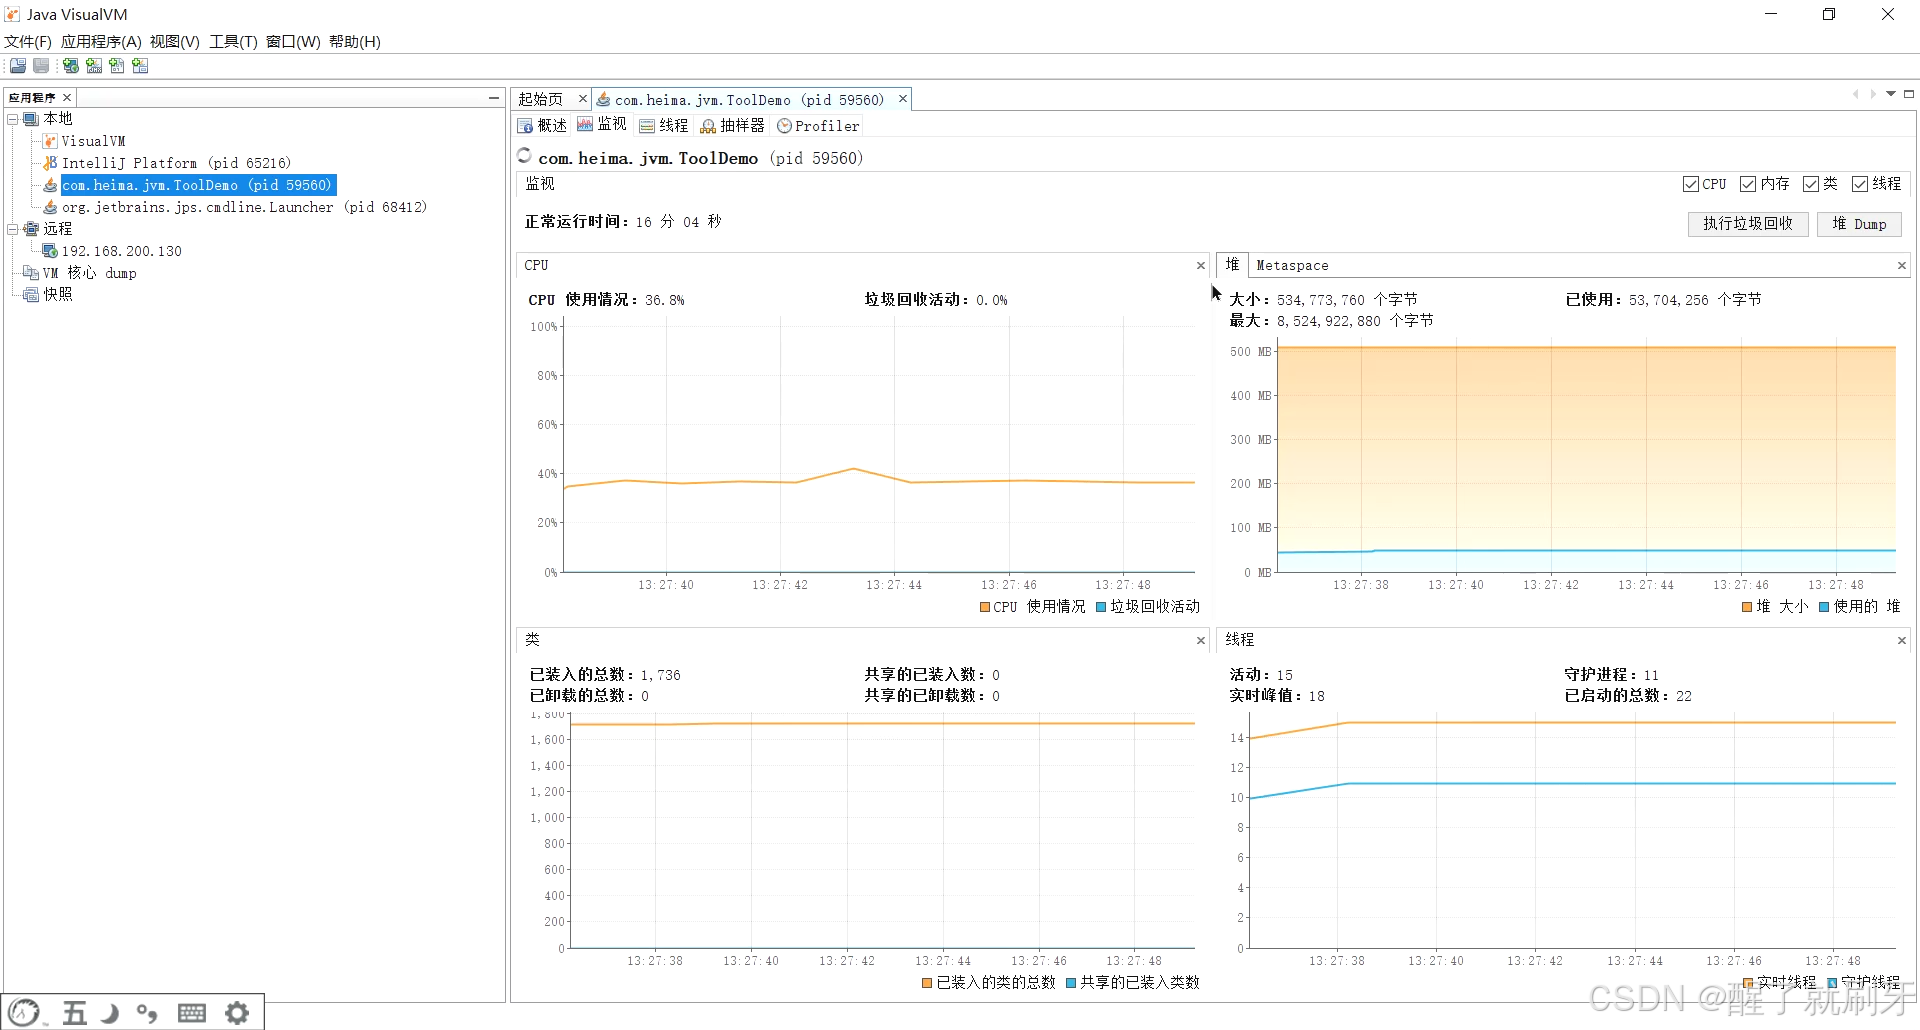Close the CPU chart panel
This screenshot has height=1030, width=1920.
(x=1201, y=266)
